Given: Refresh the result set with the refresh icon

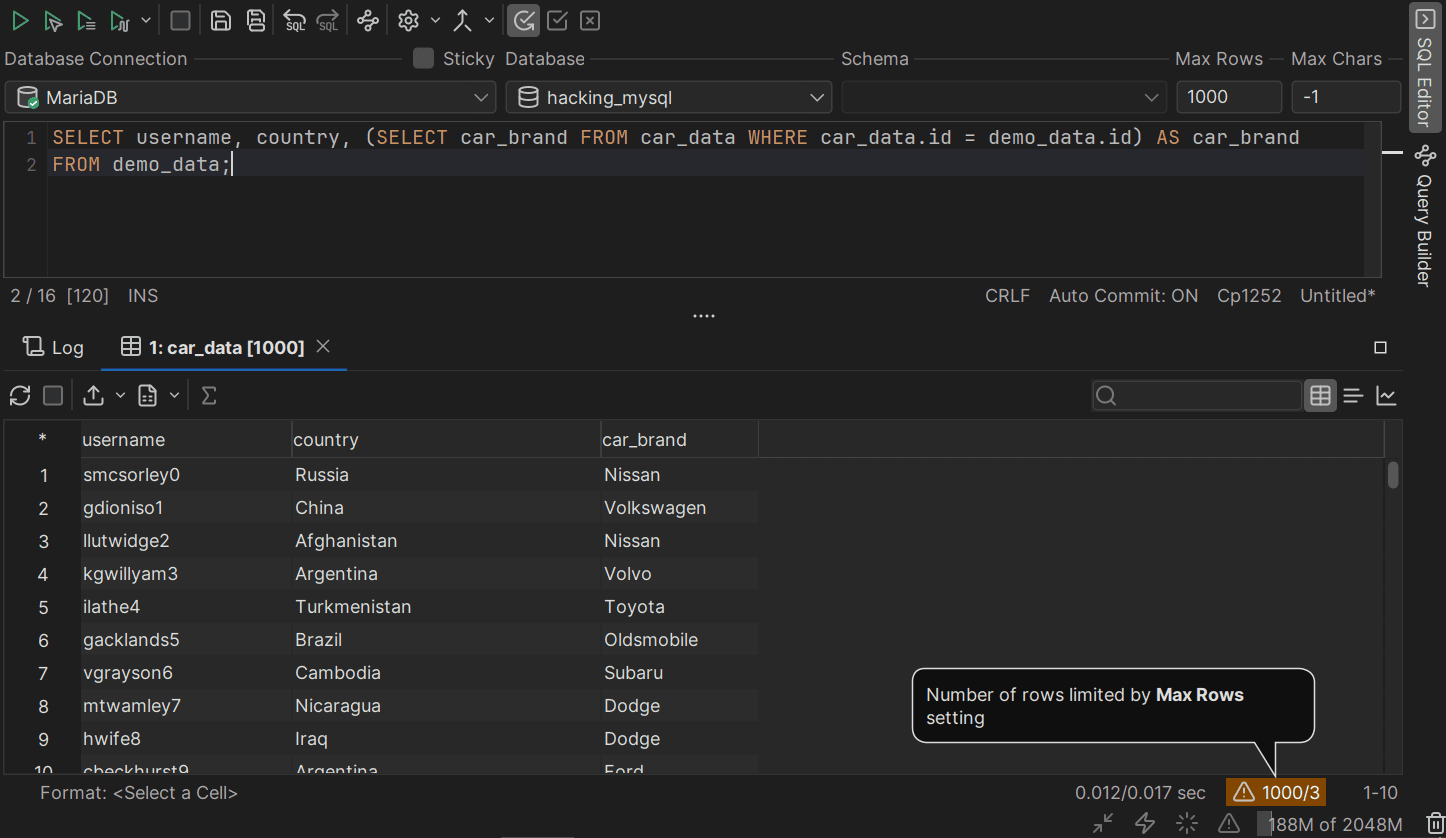Looking at the screenshot, I should (x=20, y=395).
